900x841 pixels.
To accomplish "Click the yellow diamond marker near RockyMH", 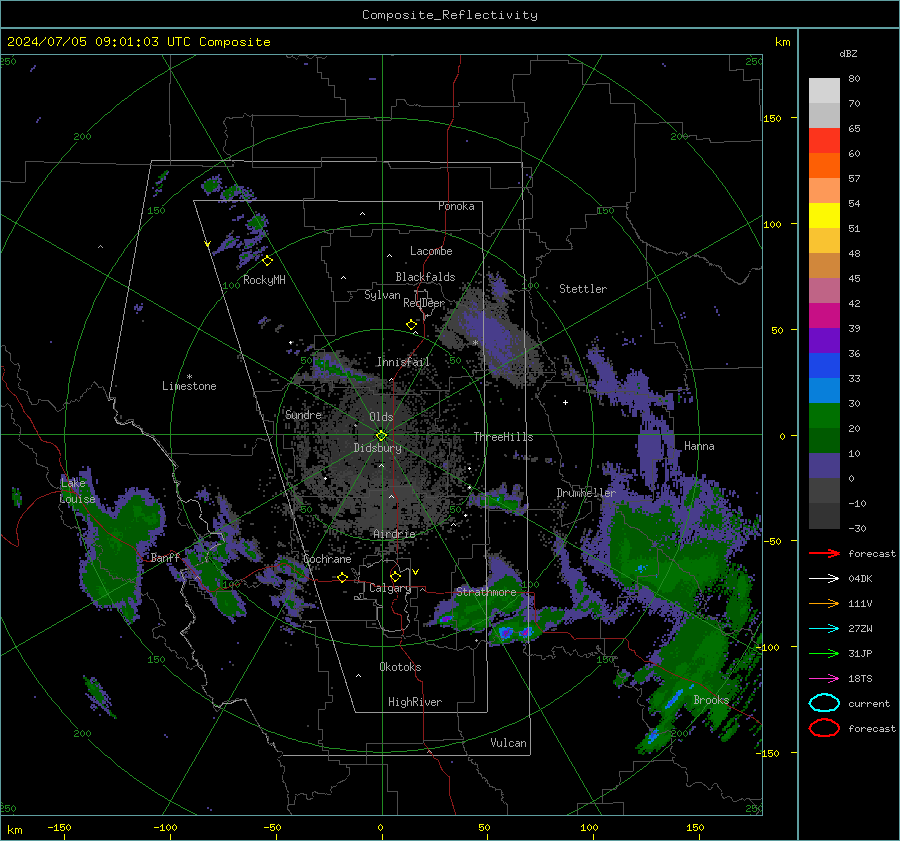I will point(267,261).
